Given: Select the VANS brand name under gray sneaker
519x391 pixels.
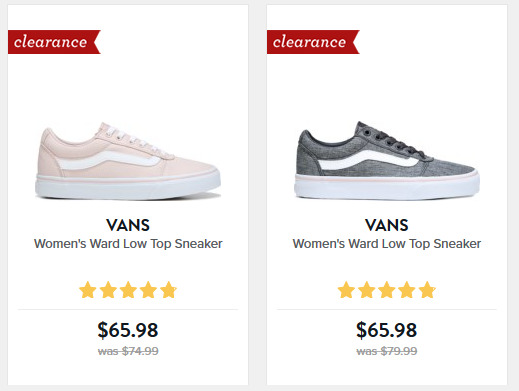Looking at the screenshot, I should point(387,225).
